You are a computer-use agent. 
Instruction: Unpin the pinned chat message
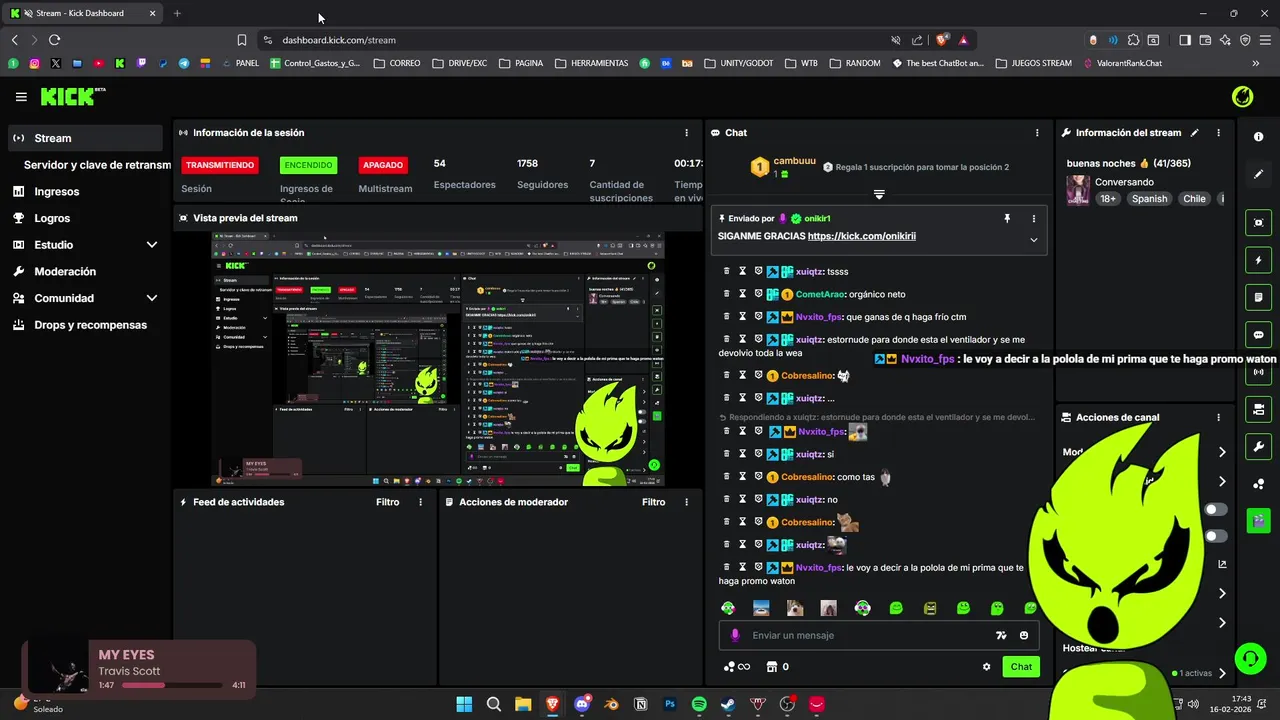pyautogui.click(x=1007, y=218)
